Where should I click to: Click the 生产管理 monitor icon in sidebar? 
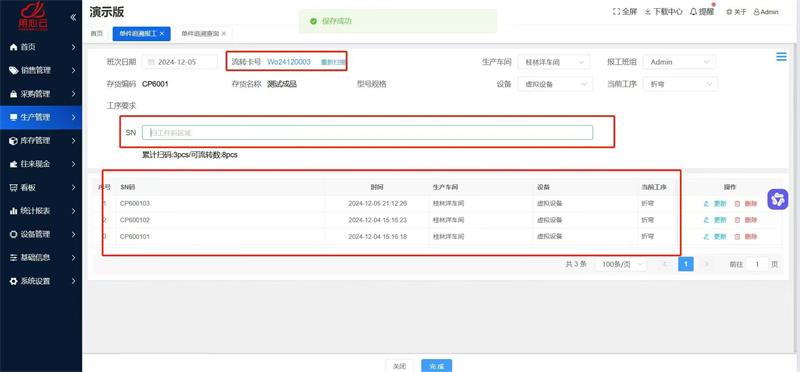14,117
